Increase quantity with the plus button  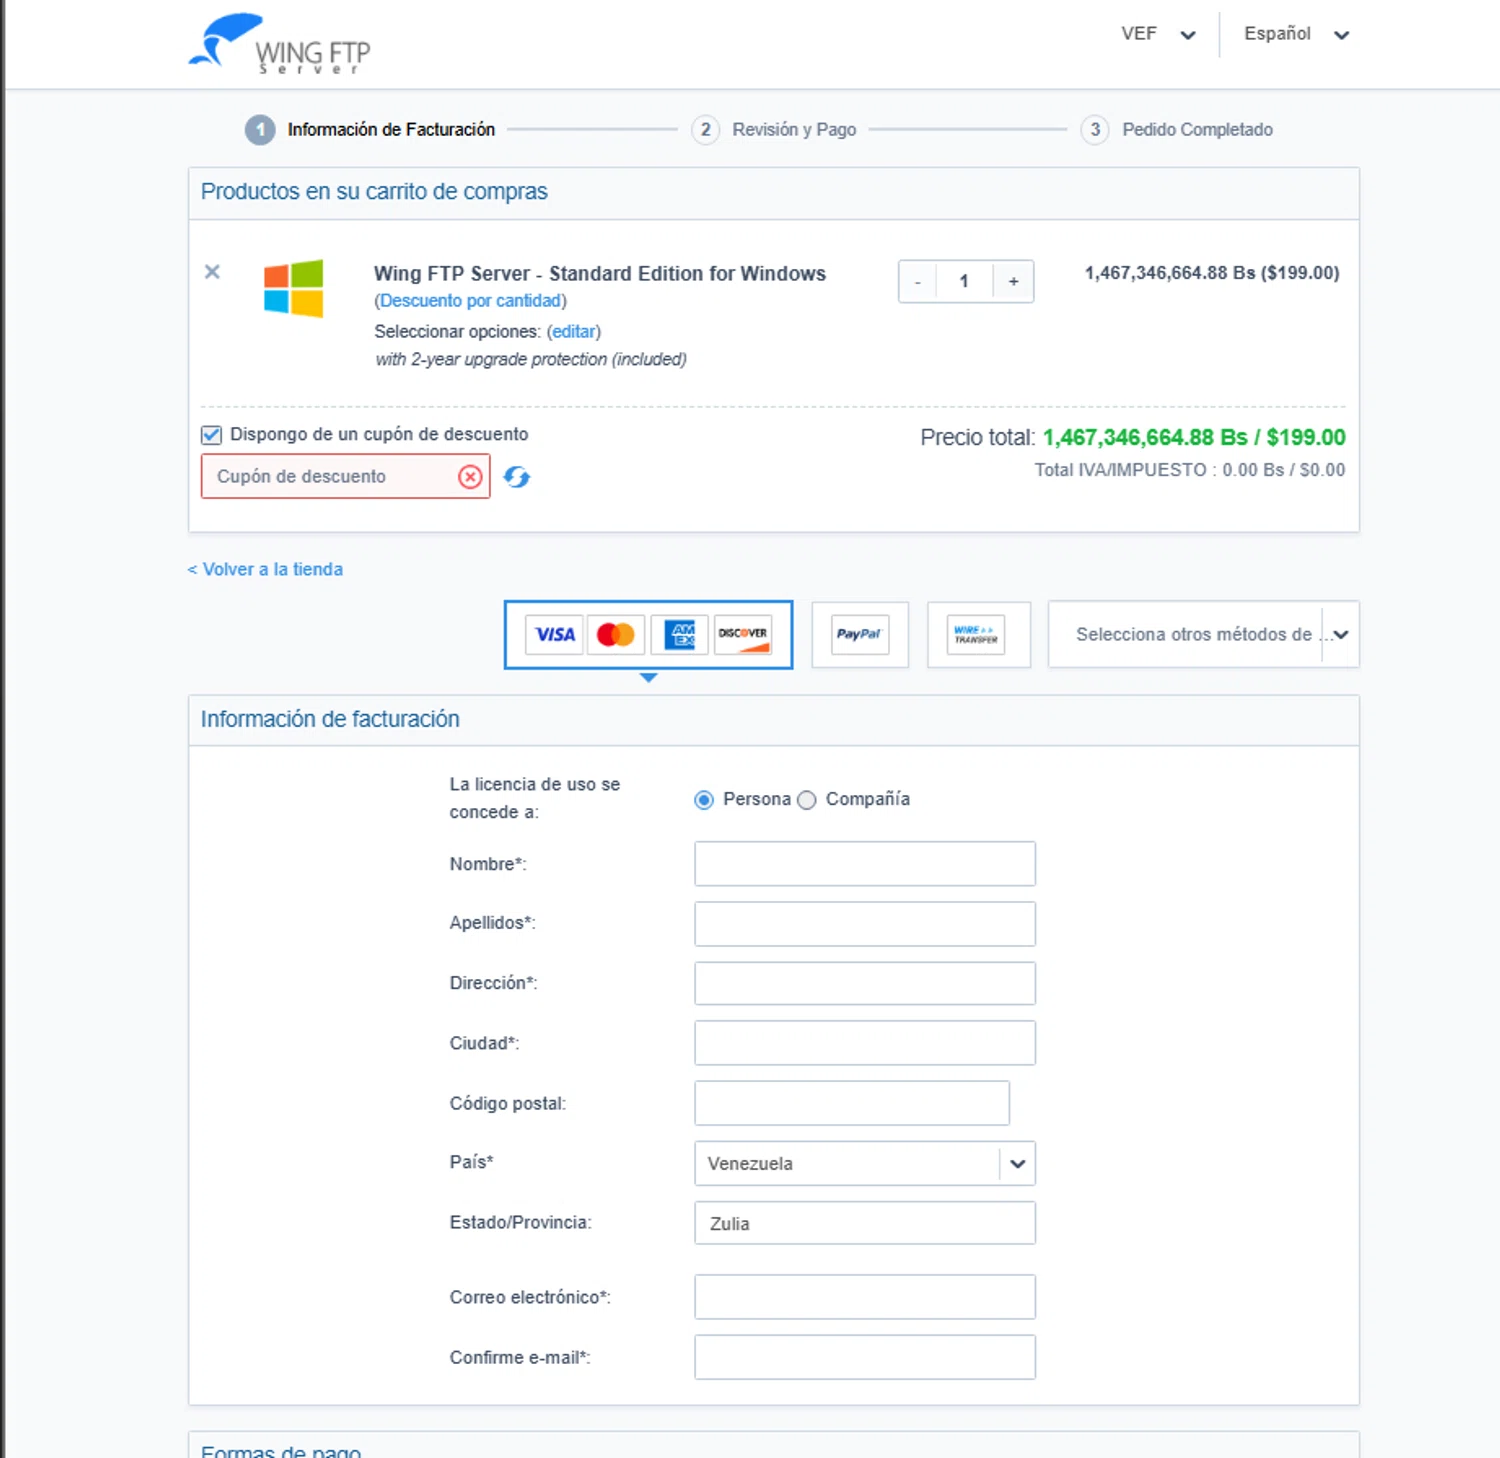[x=1013, y=282]
